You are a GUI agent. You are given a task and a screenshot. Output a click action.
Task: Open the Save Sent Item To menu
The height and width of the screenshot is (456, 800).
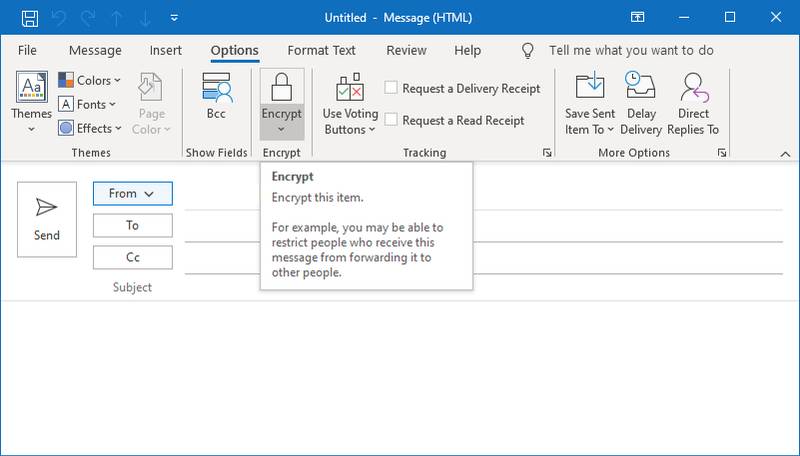click(590, 104)
